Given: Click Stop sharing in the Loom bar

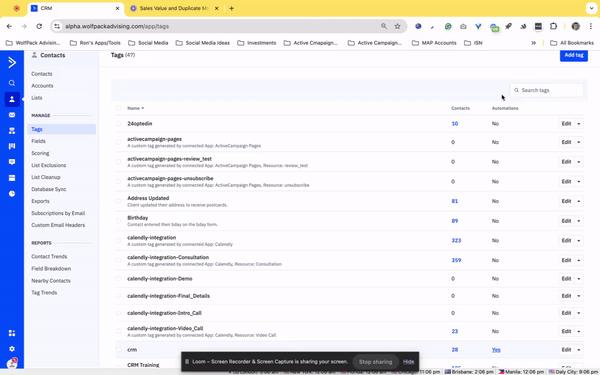Looking at the screenshot, I should (x=375, y=362).
